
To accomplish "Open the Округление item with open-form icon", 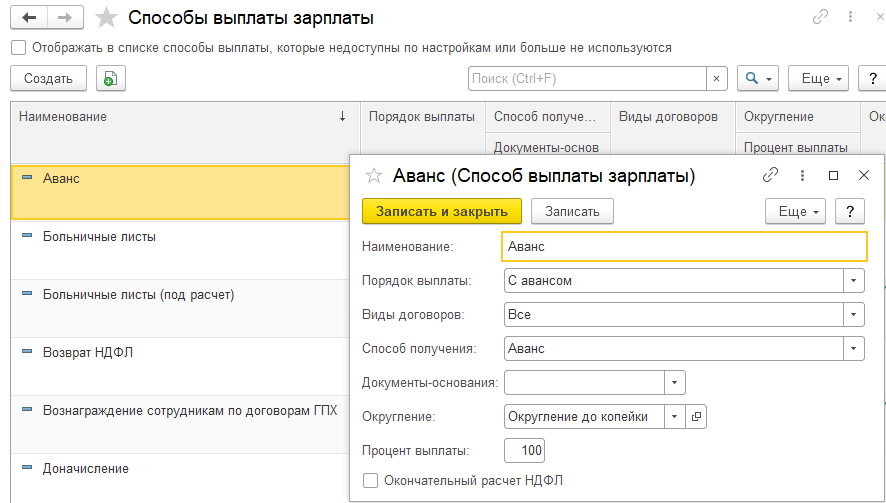I will [x=697, y=416].
